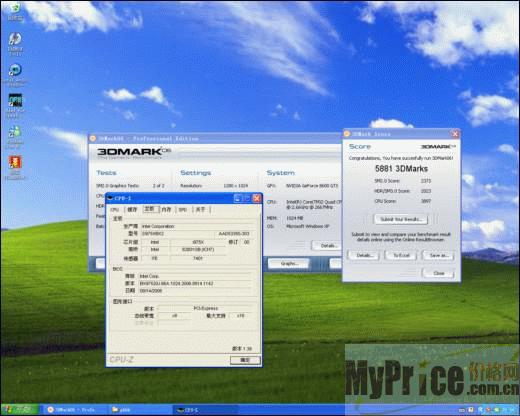The width and height of the screenshot is (520, 416).
Task: Minimize the CPU-Z window
Action: pos(237,198)
